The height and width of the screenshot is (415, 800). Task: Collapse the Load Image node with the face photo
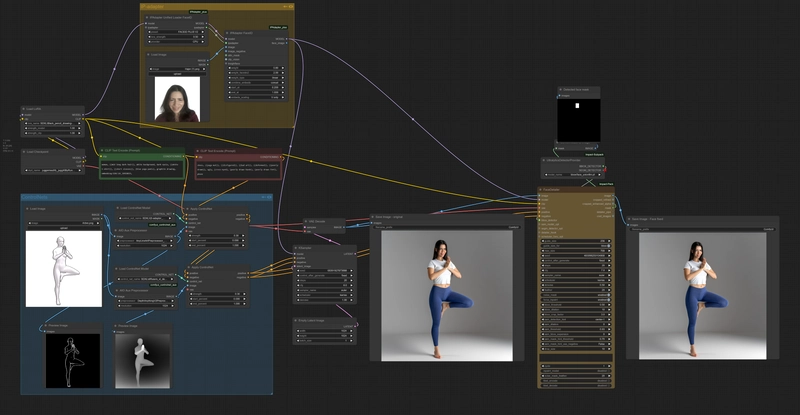click(148, 55)
